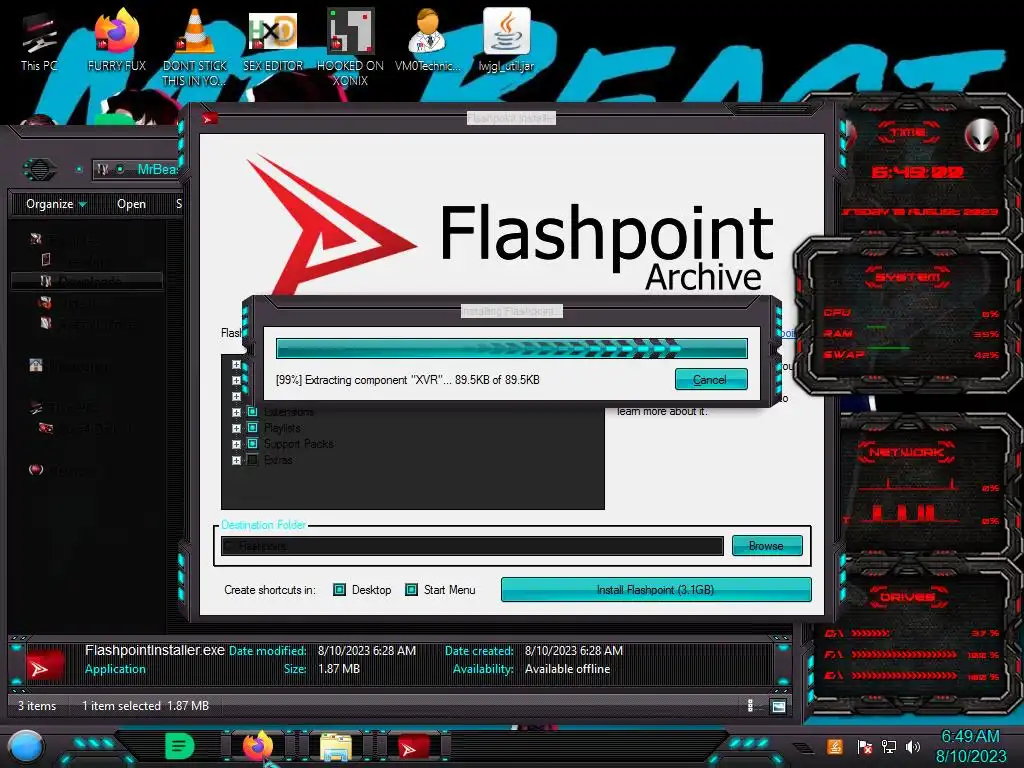Image resolution: width=1024 pixels, height=768 pixels.
Task: Select the lwjgl_util.jar Java file icon
Action: tap(506, 40)
